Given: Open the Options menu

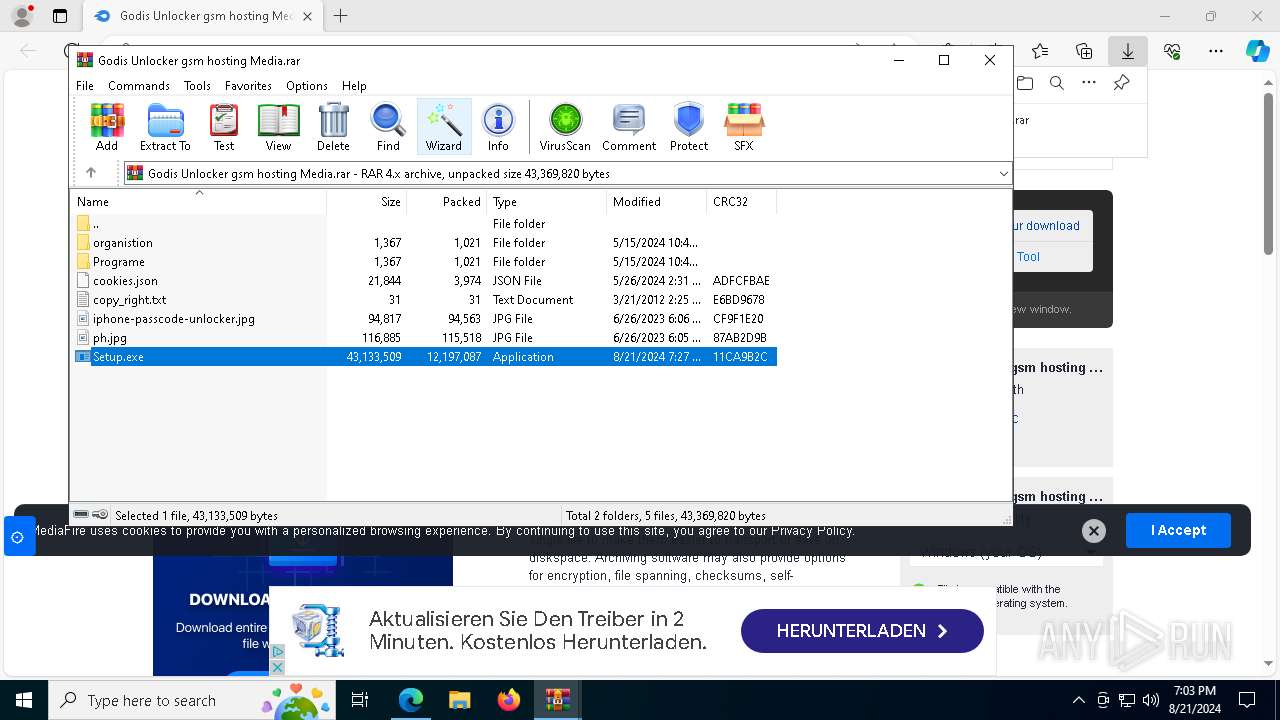Looking at the screenshot, I should 306,86.
